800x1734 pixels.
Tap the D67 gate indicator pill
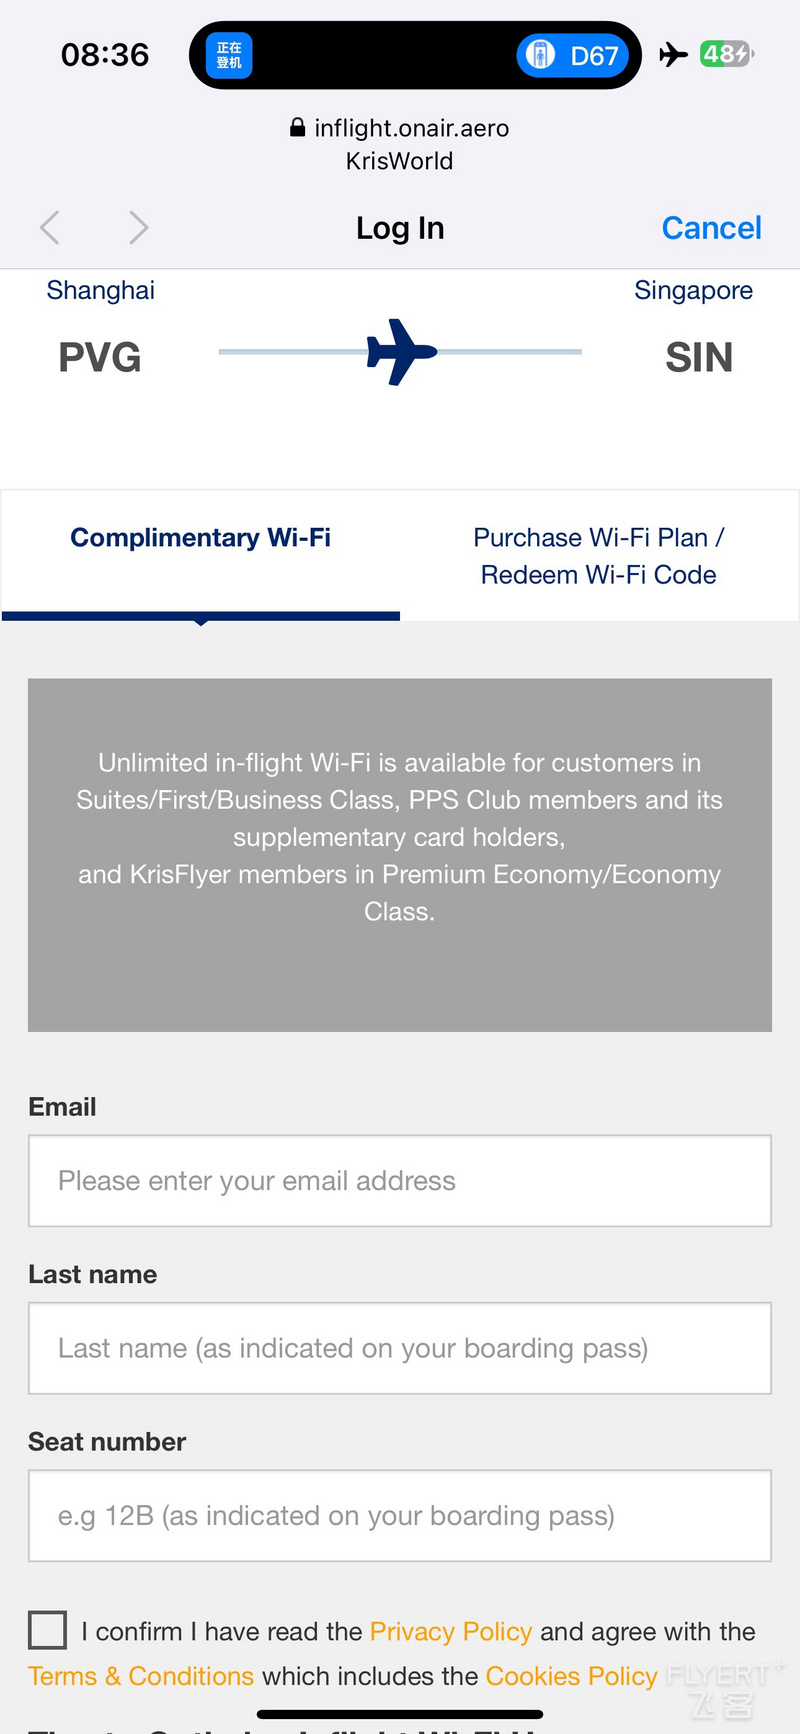tap(573, 55)
